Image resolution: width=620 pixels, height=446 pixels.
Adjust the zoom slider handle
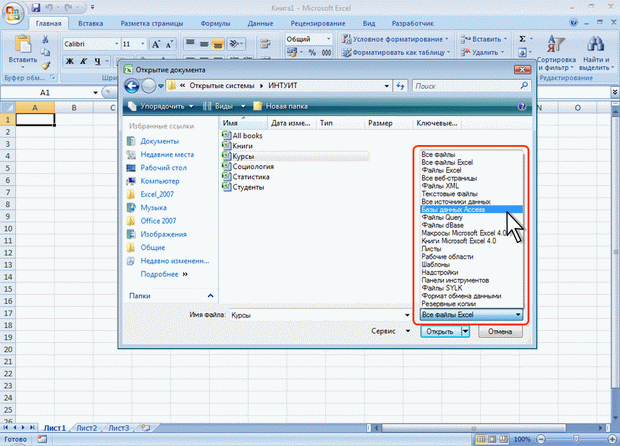(576, 439)
